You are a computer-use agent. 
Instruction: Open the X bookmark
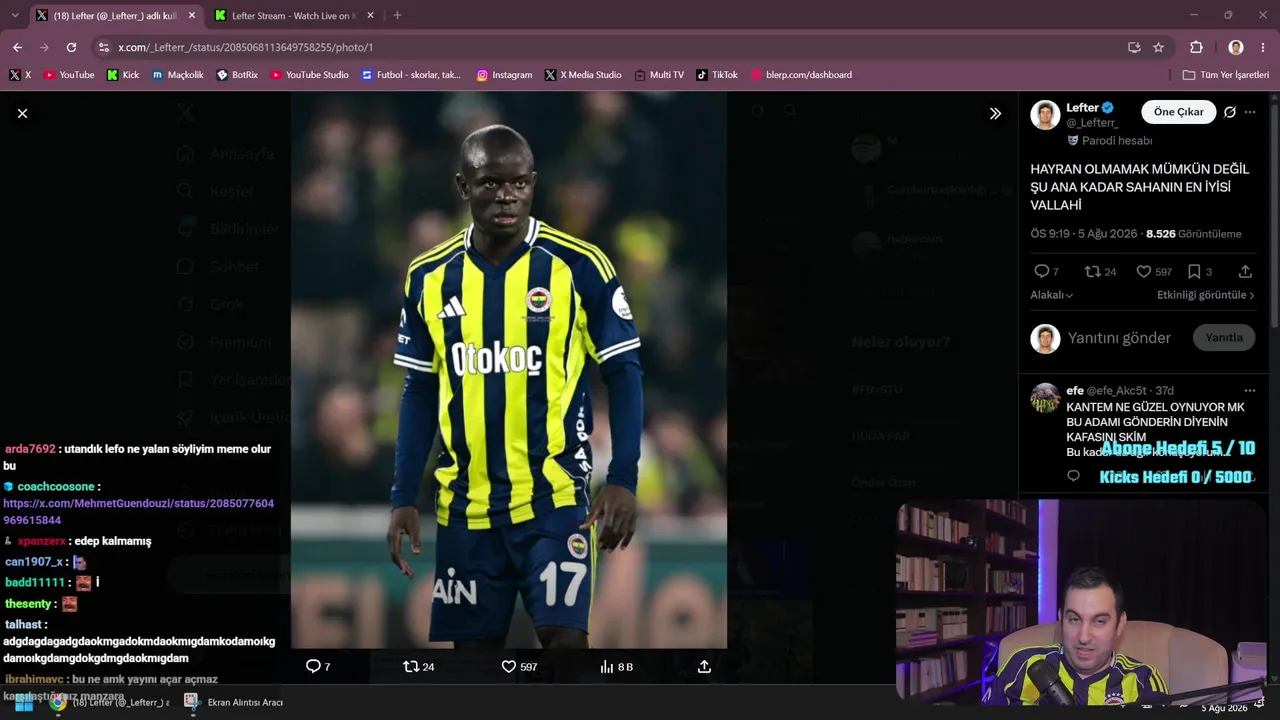click(x=20, y=75)
